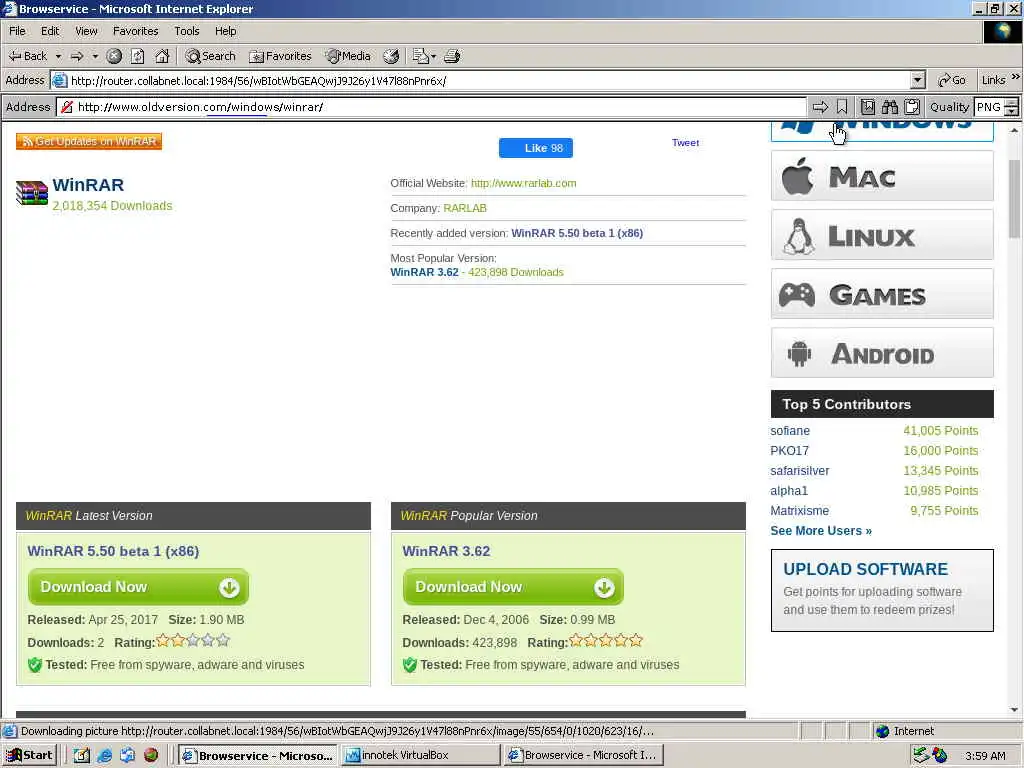This screenshot has height=768, width=1024.
Task: Open most popular WinRAR 3.62 link
Action: [x=424, y=272]
